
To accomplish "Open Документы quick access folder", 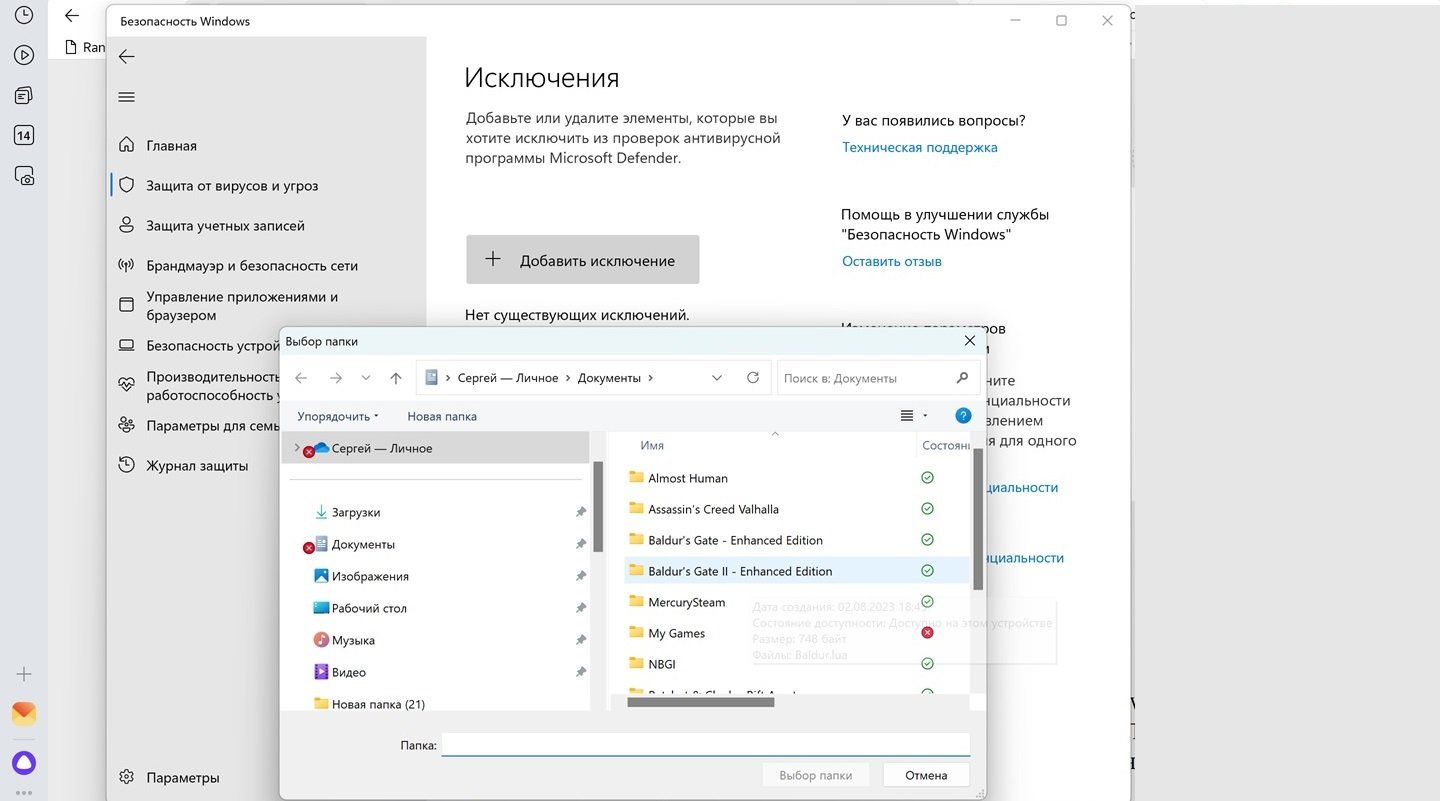I will pos(363,544).
